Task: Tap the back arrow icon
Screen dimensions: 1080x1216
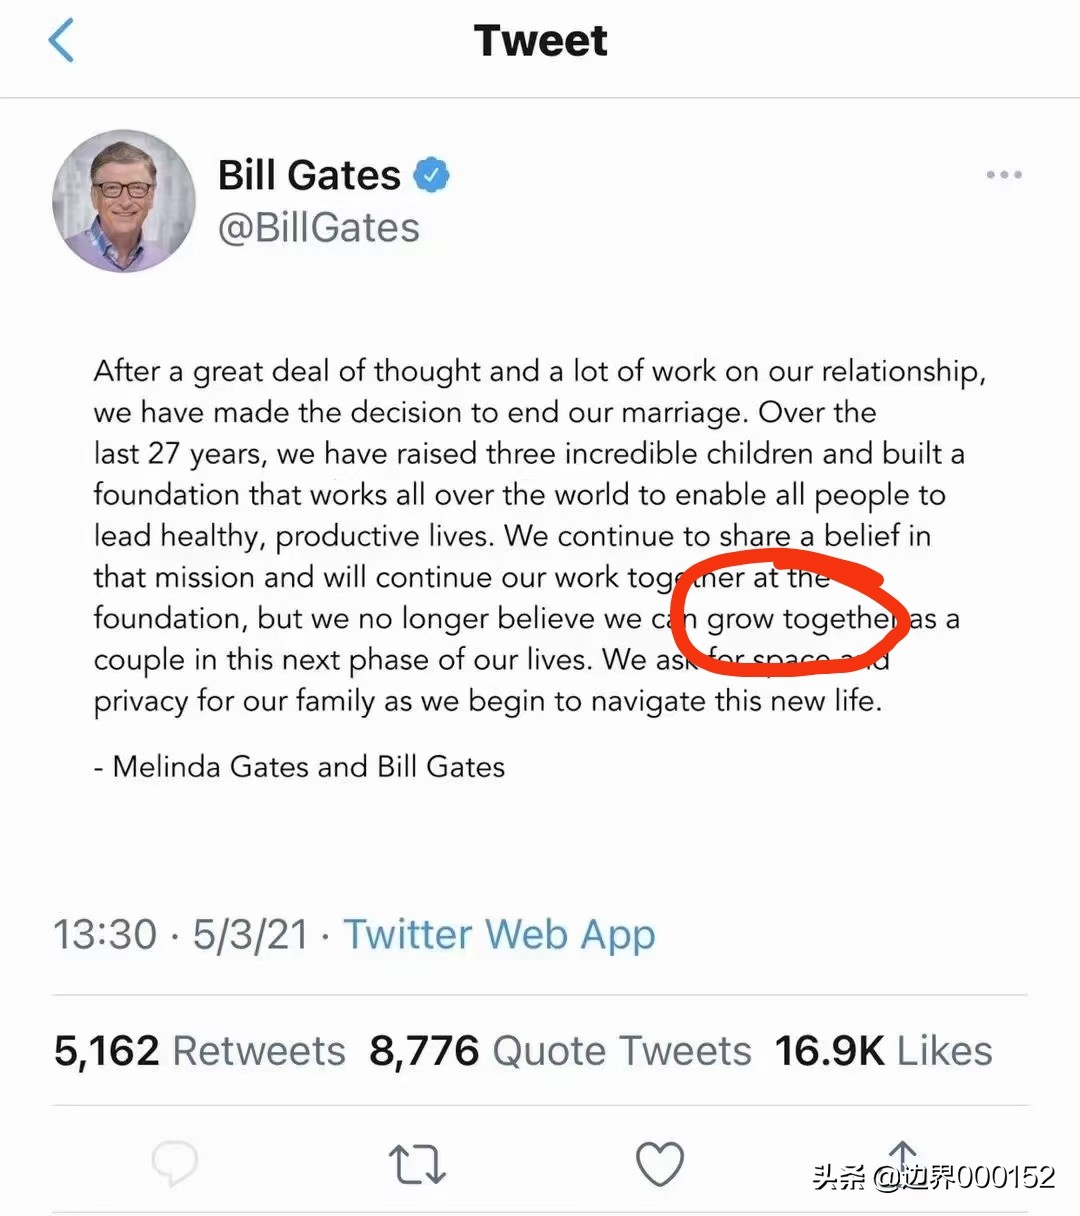Action: [62, 42]
